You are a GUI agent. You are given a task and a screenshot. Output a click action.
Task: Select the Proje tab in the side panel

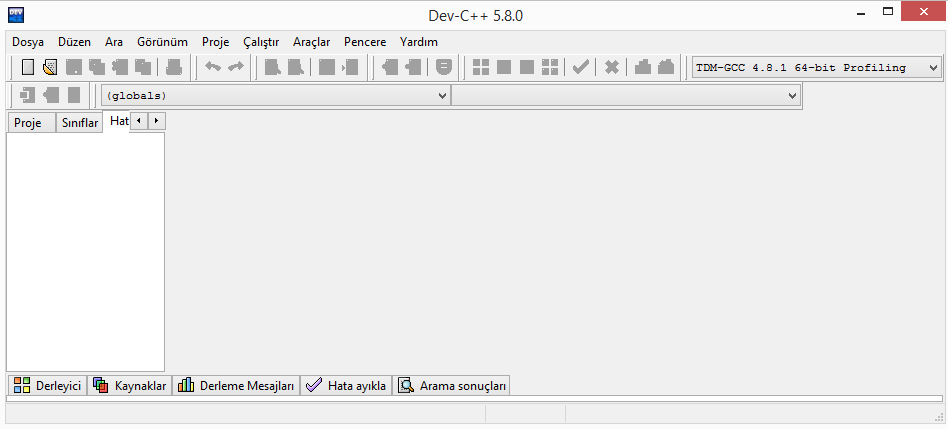tap(28, 123)
